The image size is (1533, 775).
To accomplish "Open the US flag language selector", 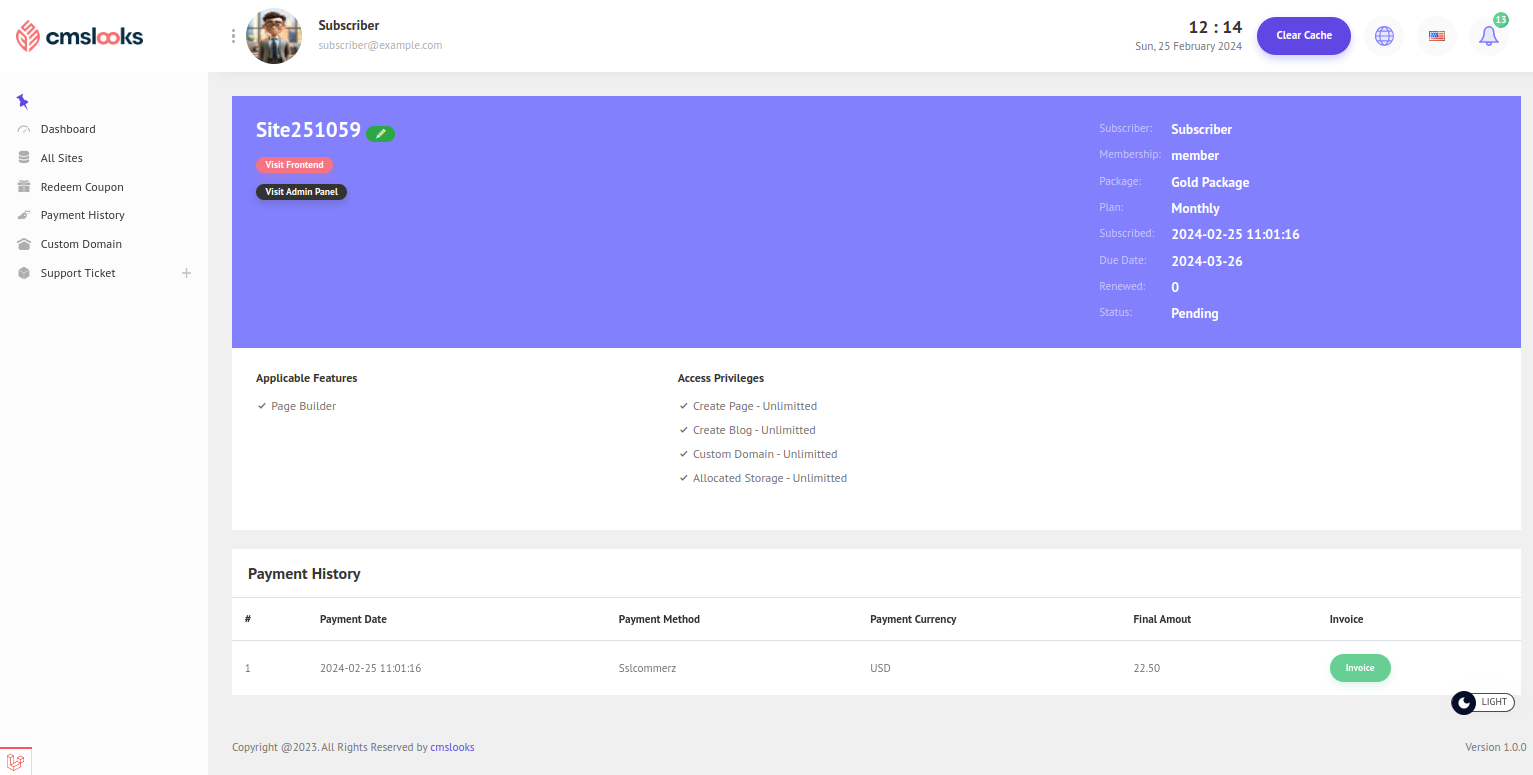I will [1437, 36].
